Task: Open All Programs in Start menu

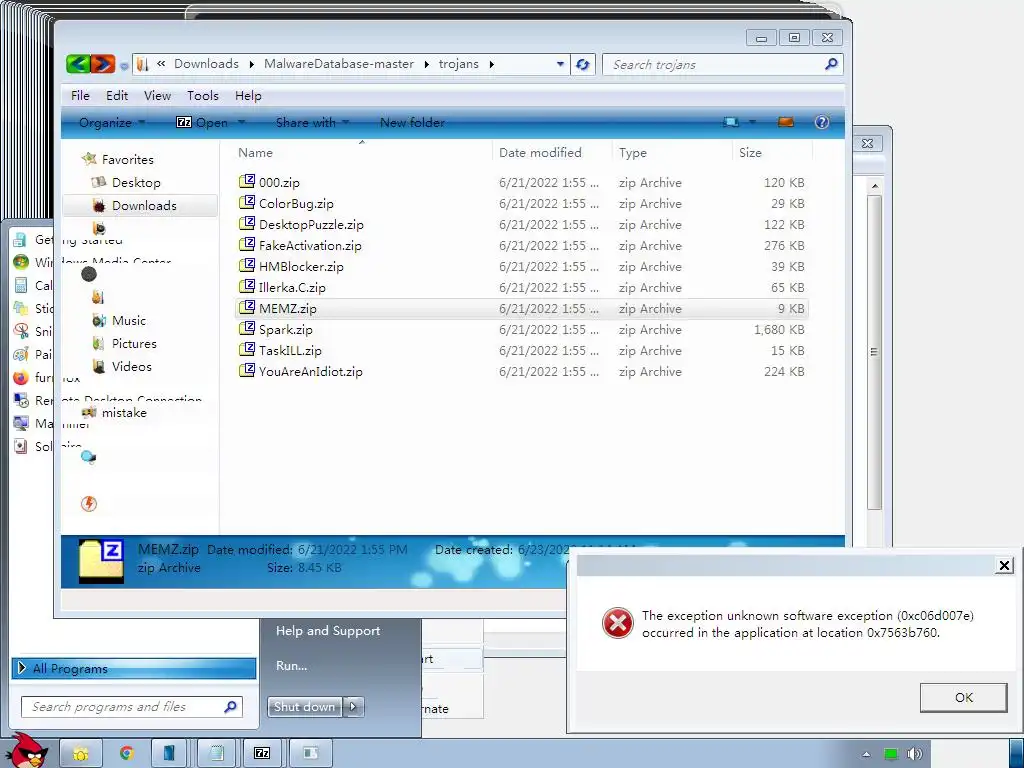Action: pos(134,668)
